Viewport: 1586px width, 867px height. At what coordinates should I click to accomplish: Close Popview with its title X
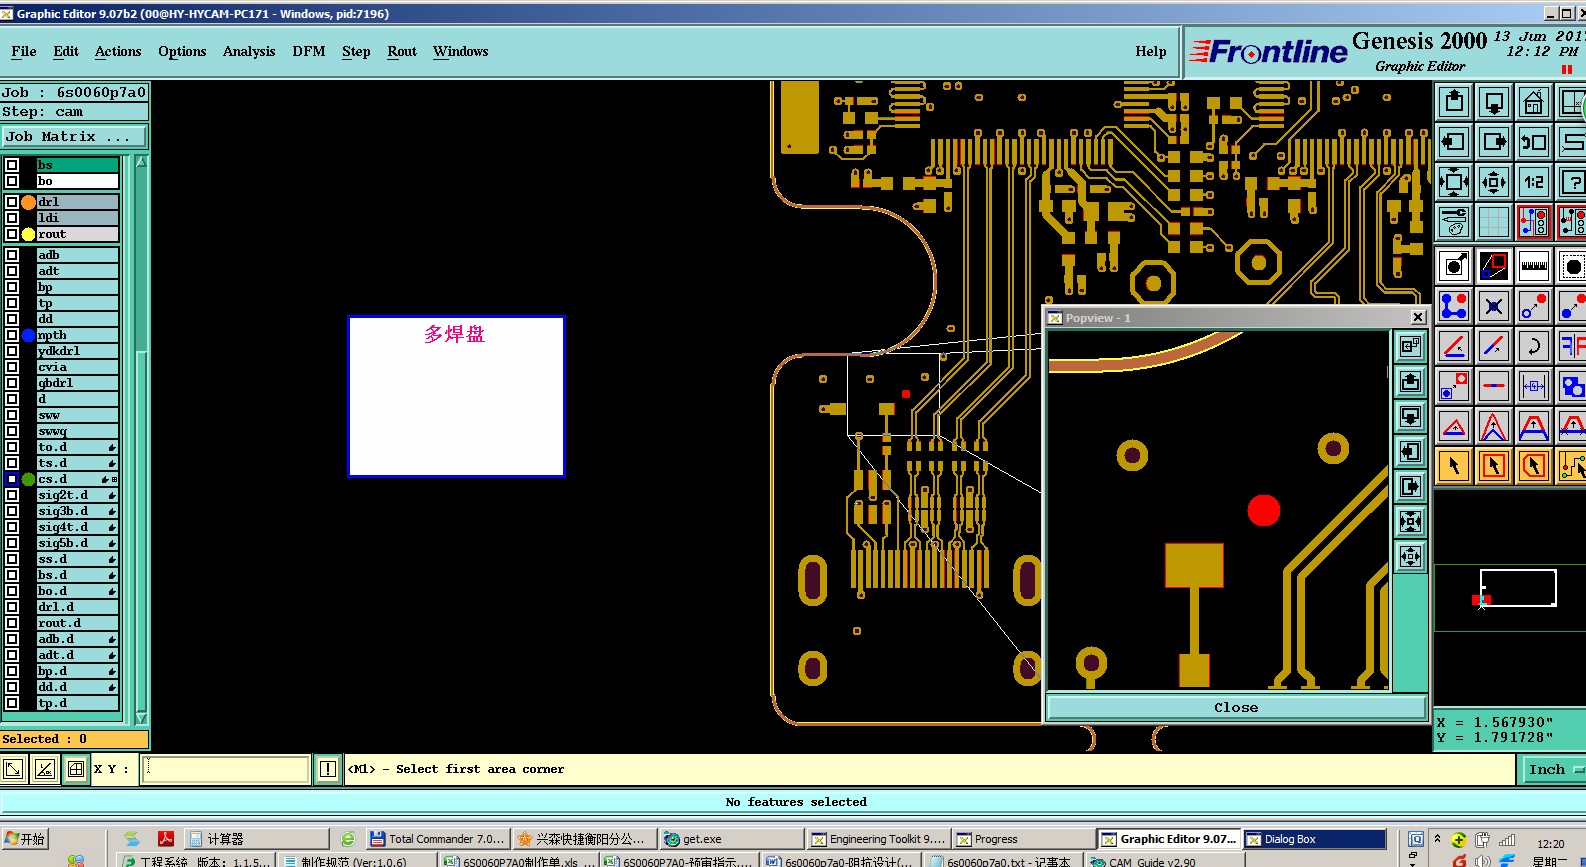1418,318
